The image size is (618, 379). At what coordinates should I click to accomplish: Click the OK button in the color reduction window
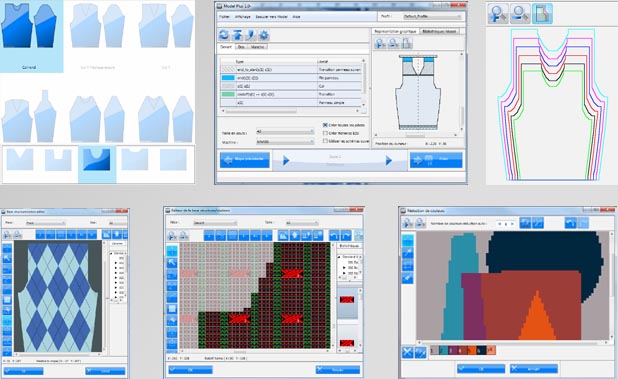(481, 369)
